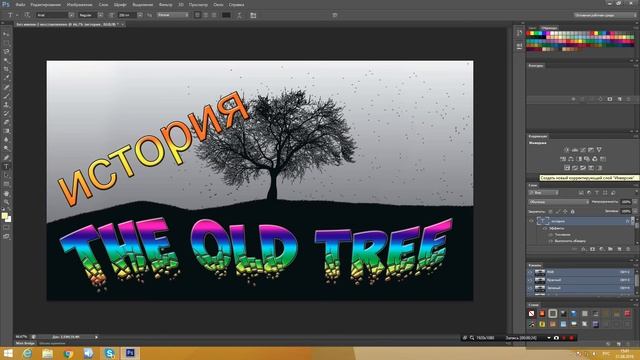Select the Hand tool
Image resolution: width=640 pixels, height=360 pixels.
coord(6,193)
